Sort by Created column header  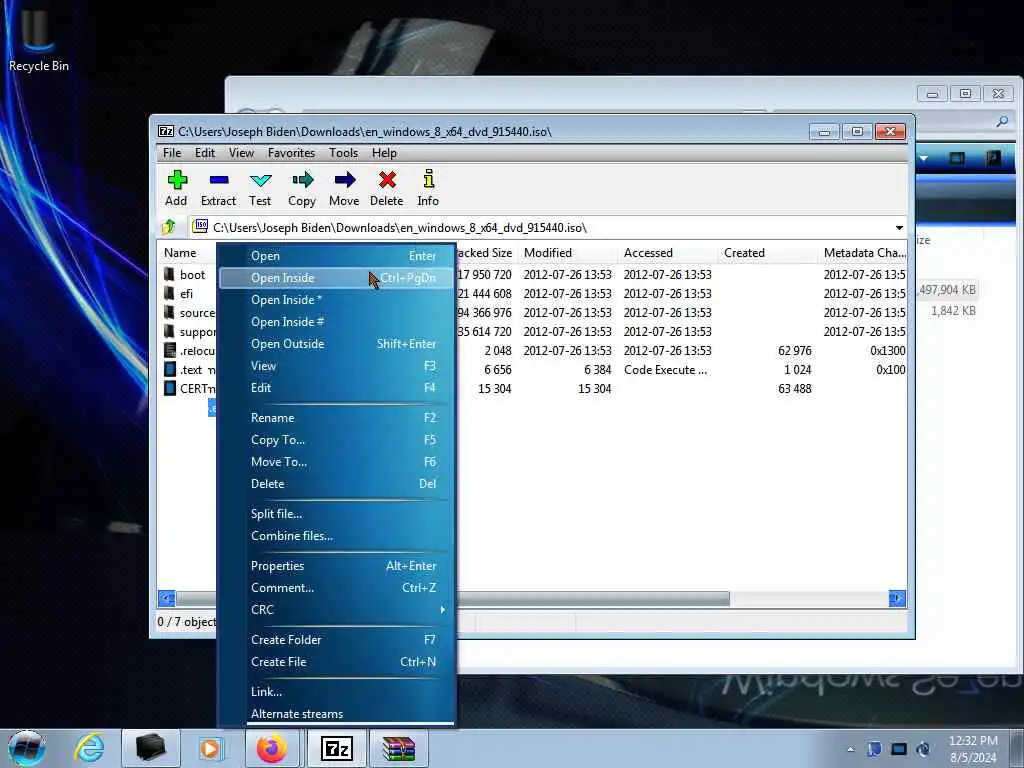767,253
